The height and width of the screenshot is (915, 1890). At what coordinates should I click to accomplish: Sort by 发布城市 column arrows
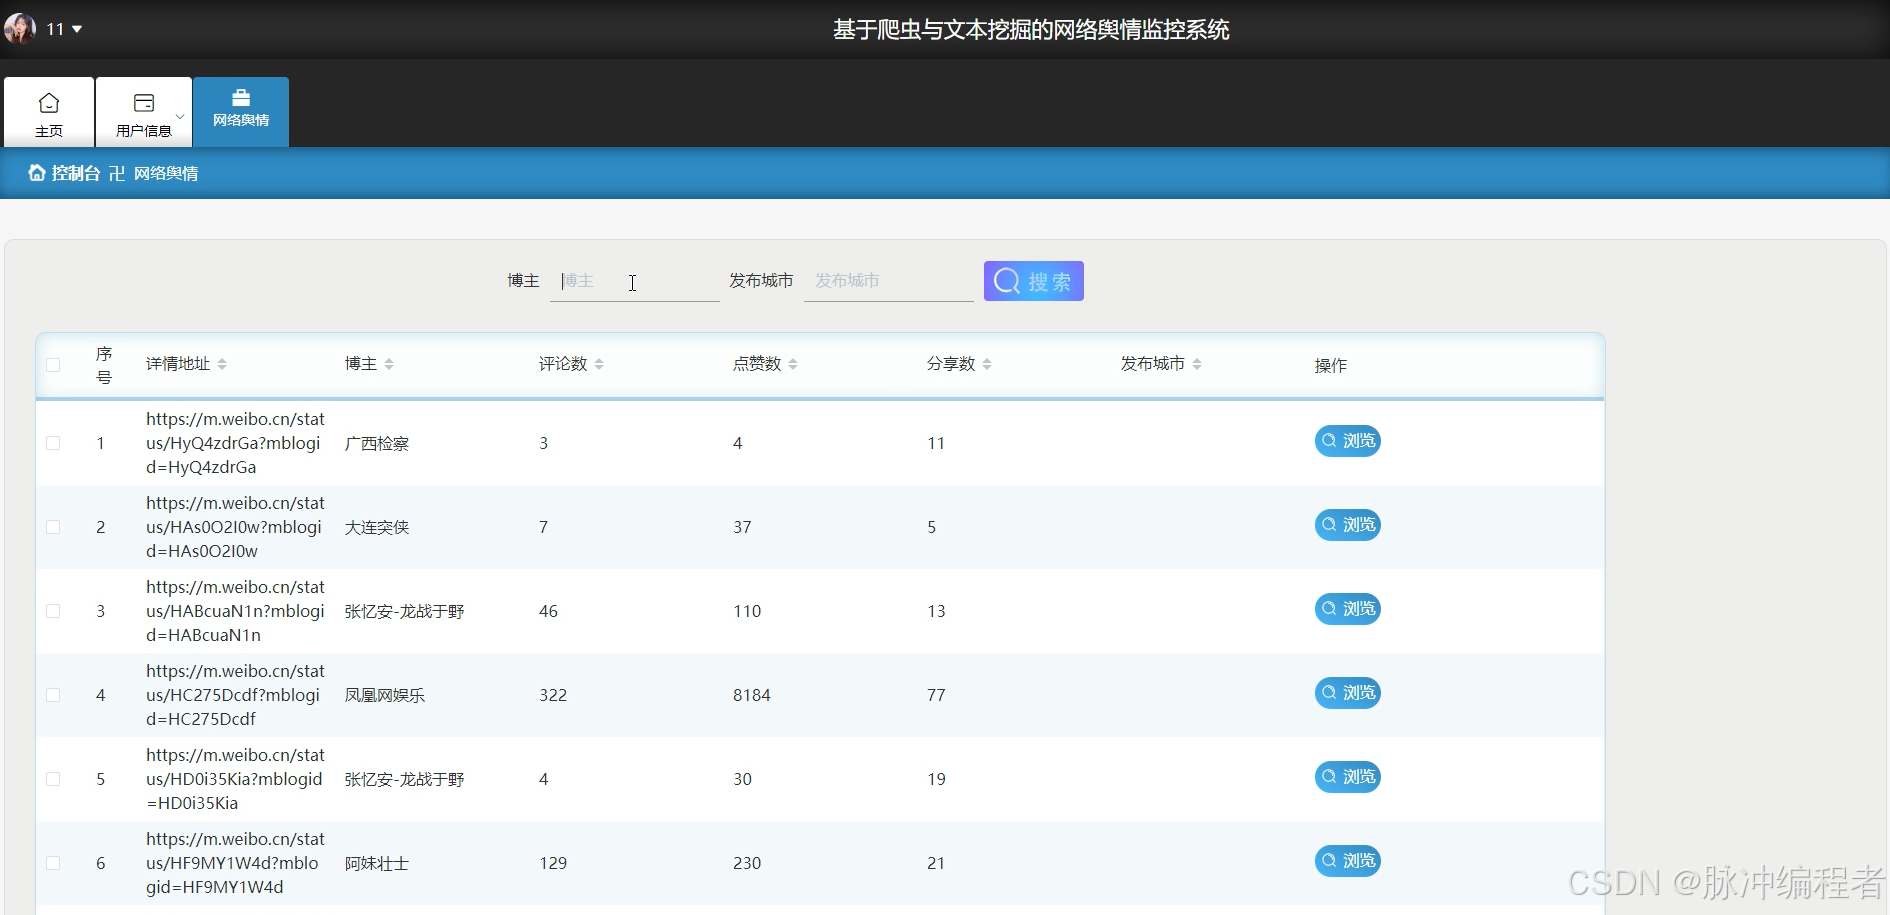click(1197, 364)
